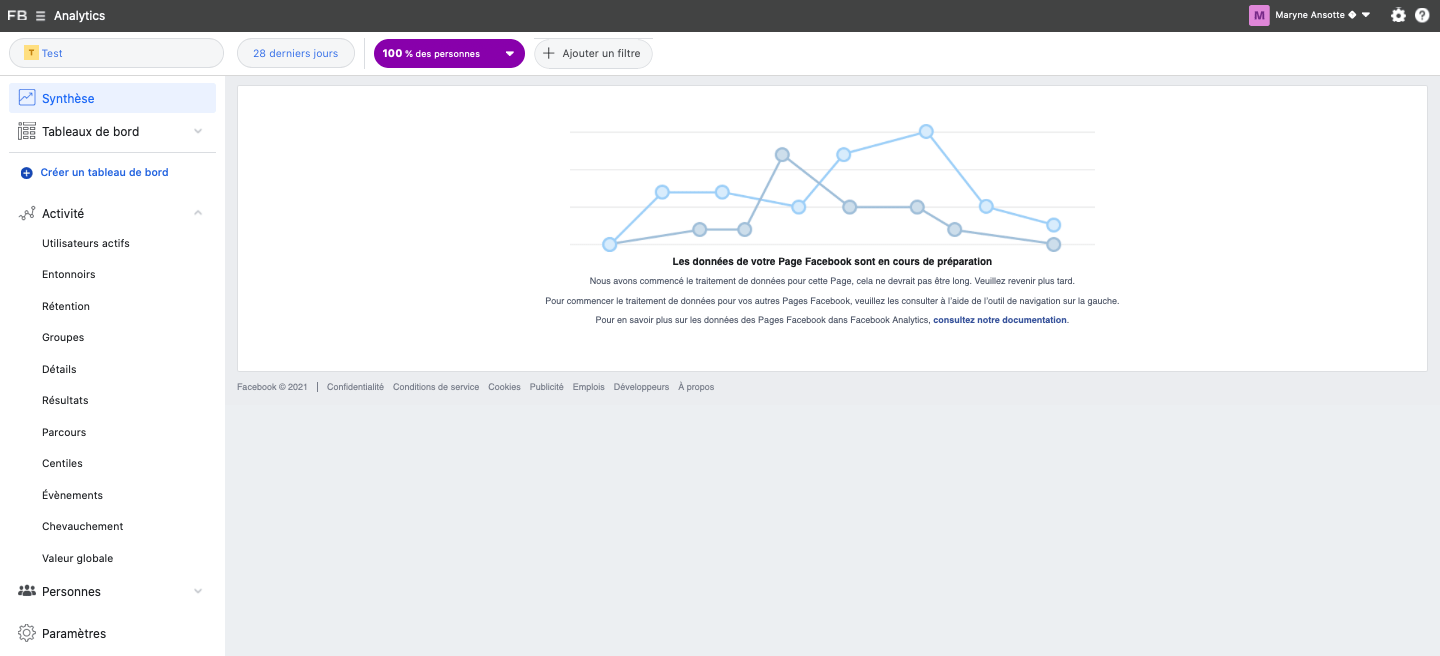Select Utilisateurs actifs in the sidebar
Screen dimensions: 1440x656
coord(85,243)
